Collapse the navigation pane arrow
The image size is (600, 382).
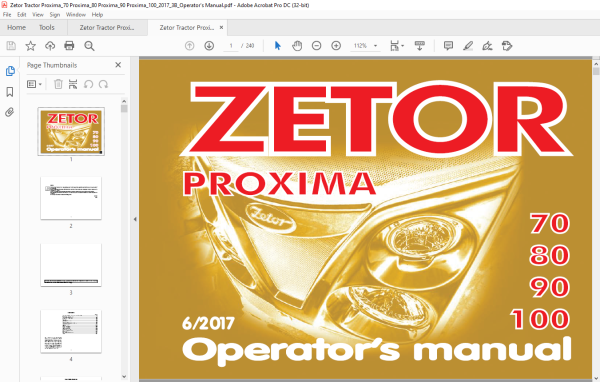coord(135,219)
